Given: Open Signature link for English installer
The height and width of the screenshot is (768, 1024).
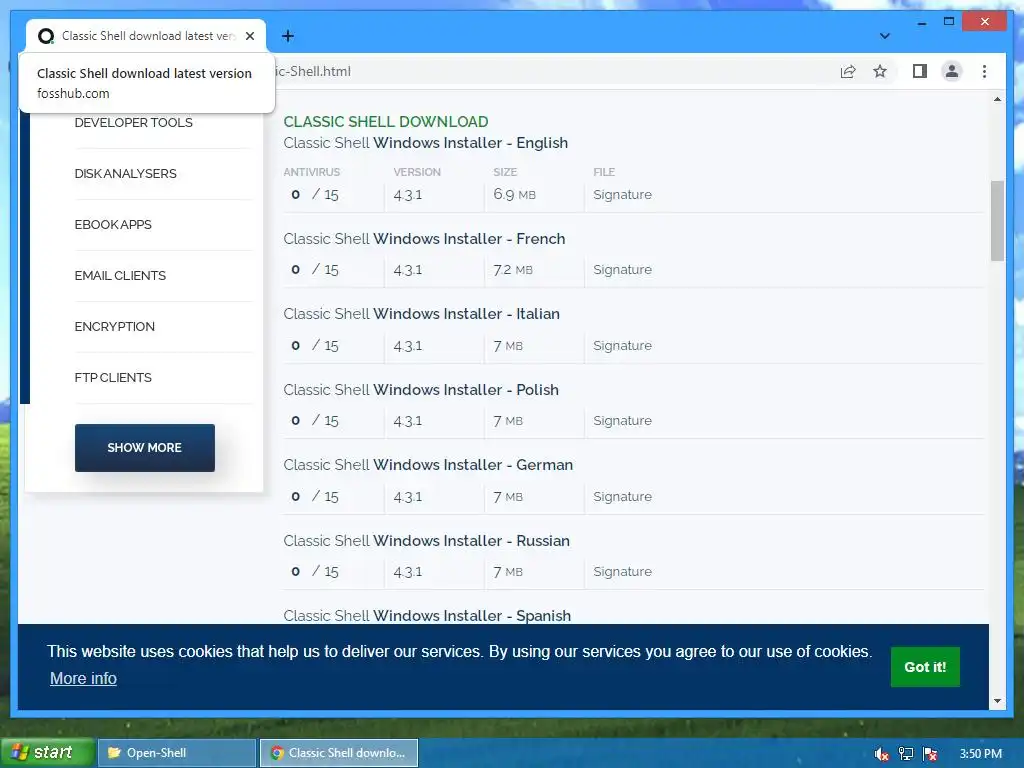Looking at the screenshot, I should [x=622, y=195].
